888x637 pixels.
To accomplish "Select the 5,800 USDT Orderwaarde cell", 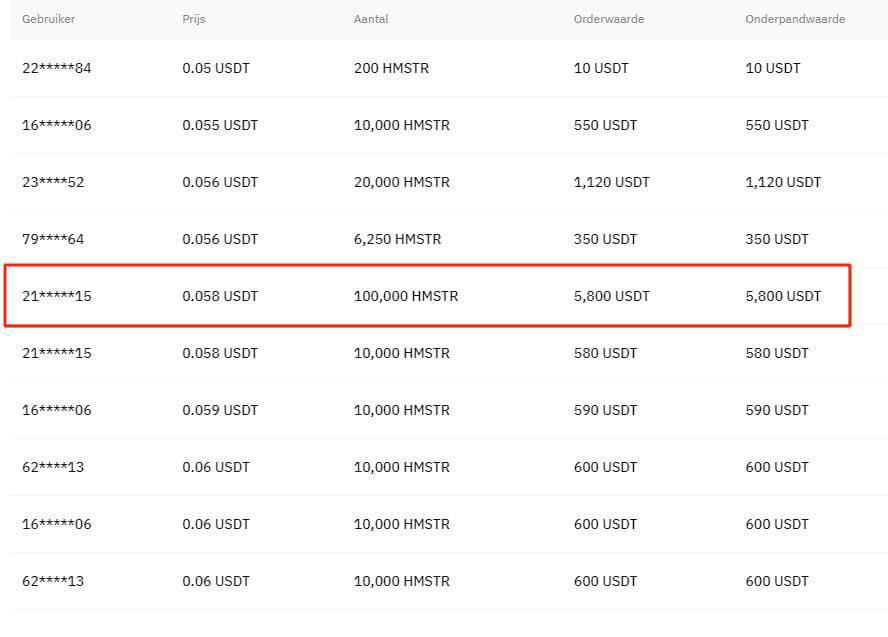I will pos(612,296).
